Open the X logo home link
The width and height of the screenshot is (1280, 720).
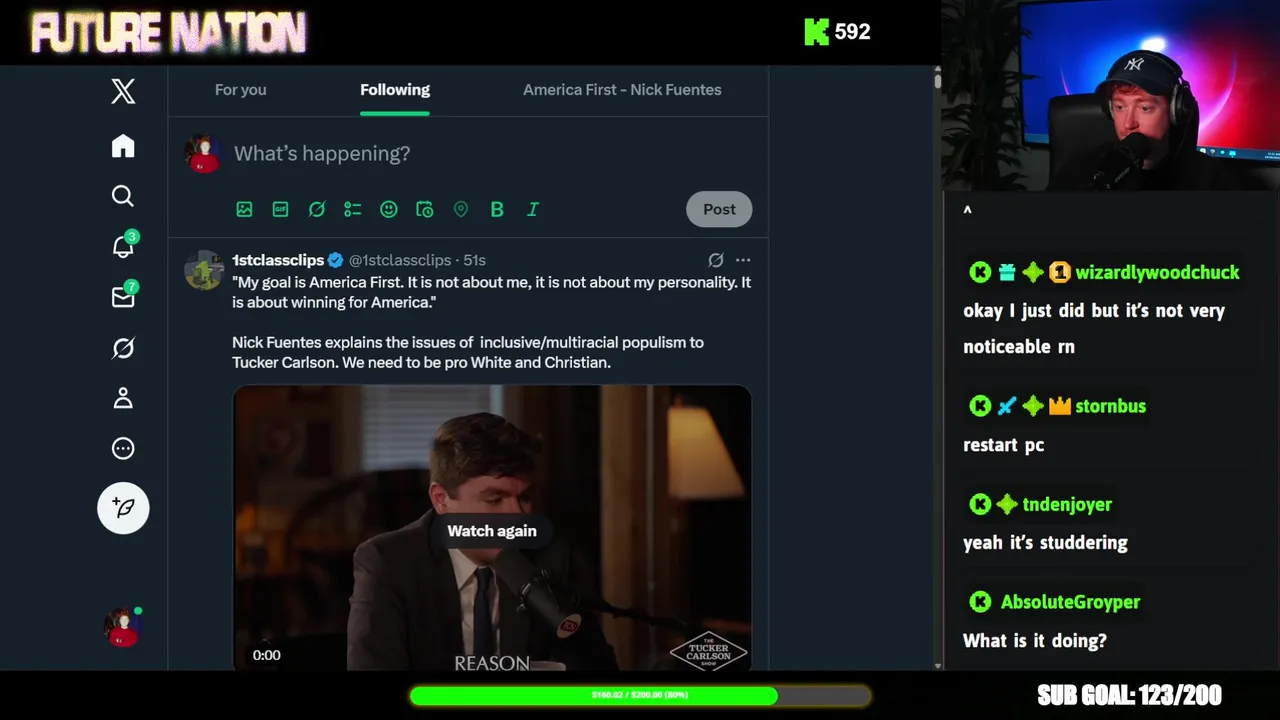123,92
